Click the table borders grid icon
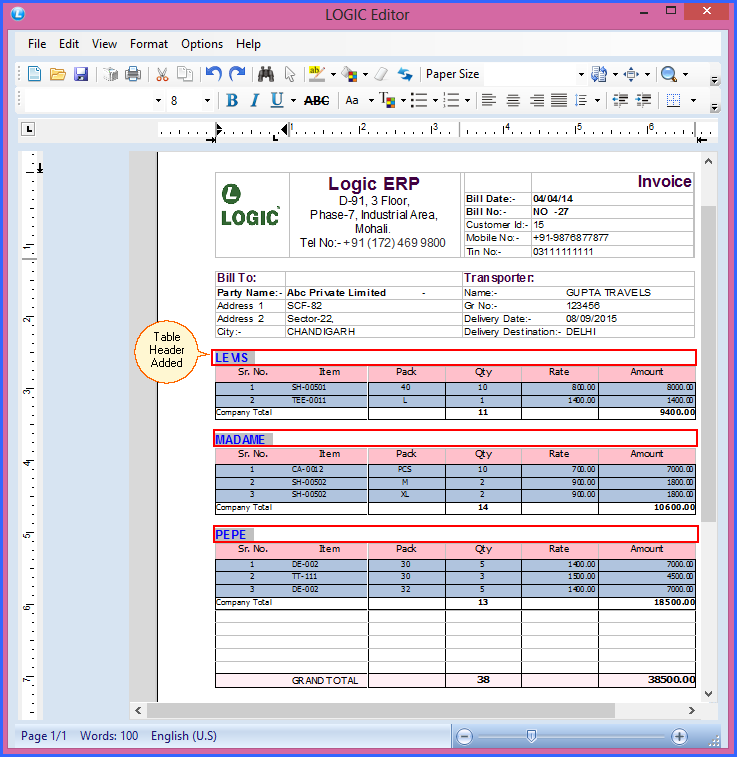737x757 pixels. [673, 100]
